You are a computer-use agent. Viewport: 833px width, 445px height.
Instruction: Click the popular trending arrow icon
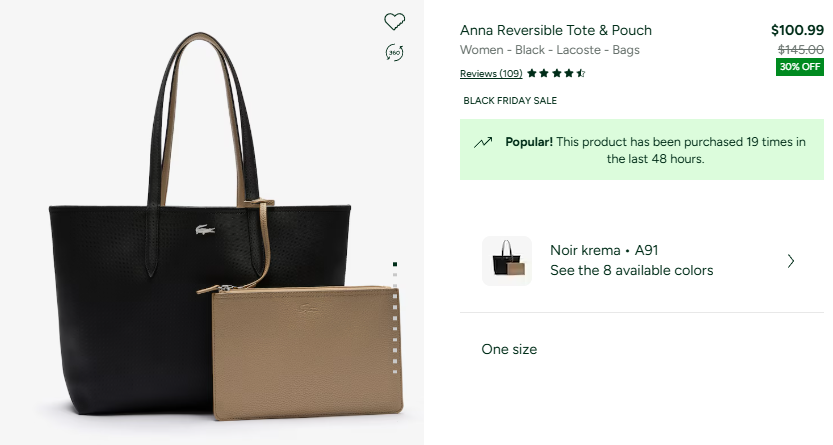point(483,142)
